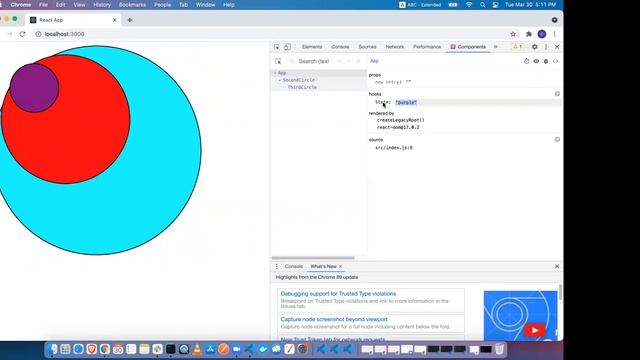Select ThirdCircle in the component tree
The width and height of the screenshot is (640, 360).
click(302, 87)
